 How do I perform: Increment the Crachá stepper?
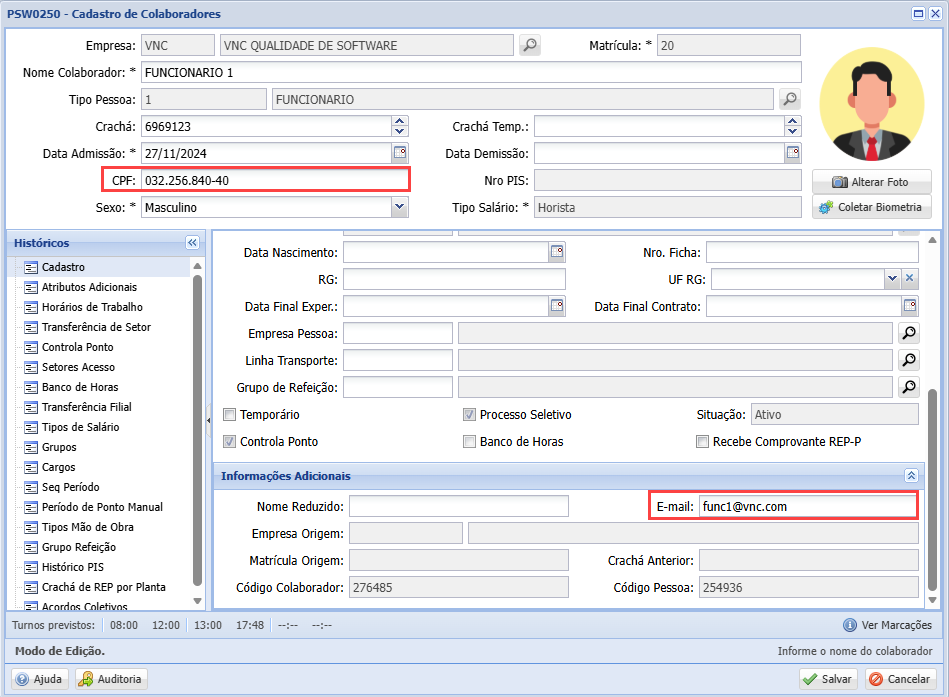click(x=399, y=121)
